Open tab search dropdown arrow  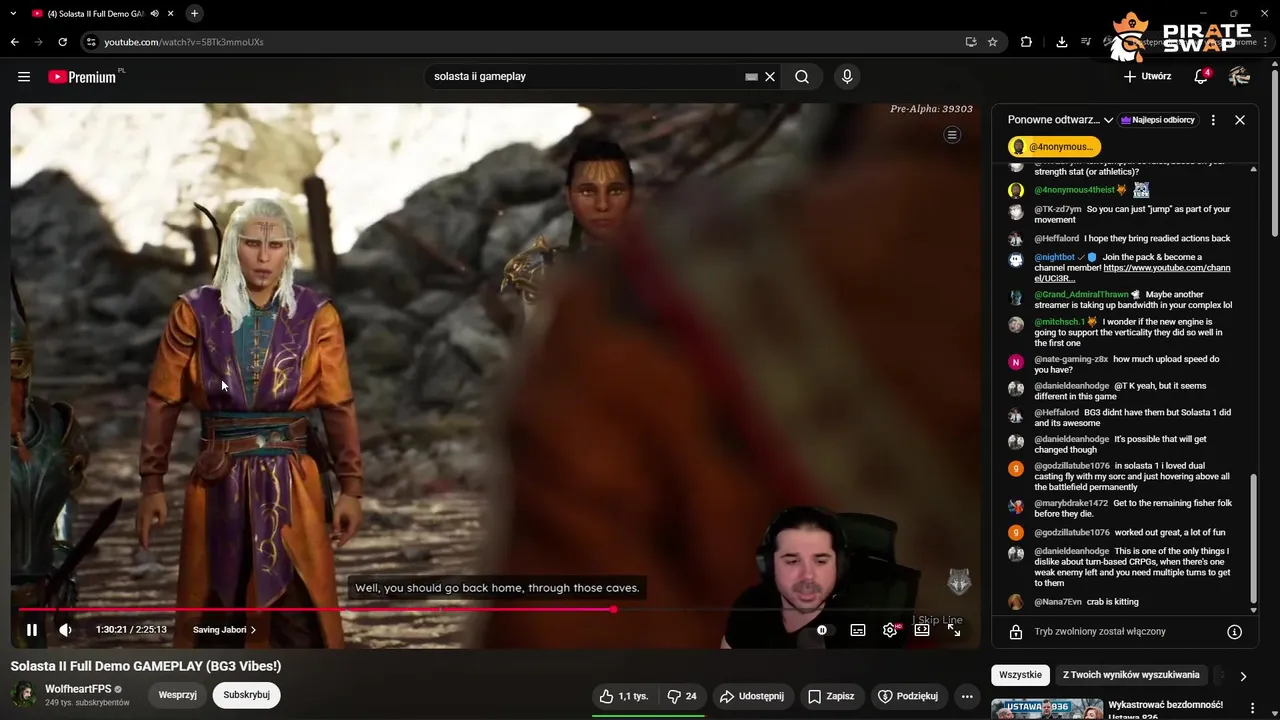click(13, 13)
